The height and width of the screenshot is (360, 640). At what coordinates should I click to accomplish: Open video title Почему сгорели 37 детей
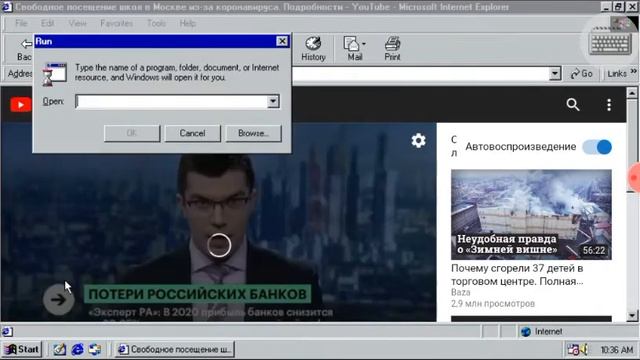[517, 275]
